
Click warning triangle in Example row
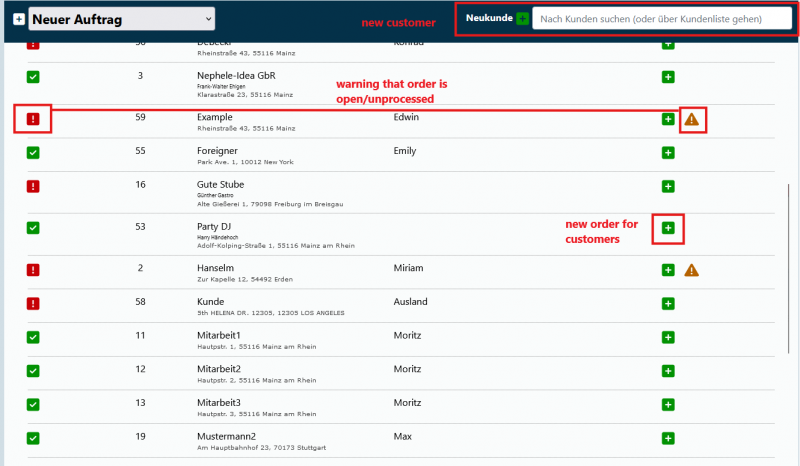click(692, 120)
